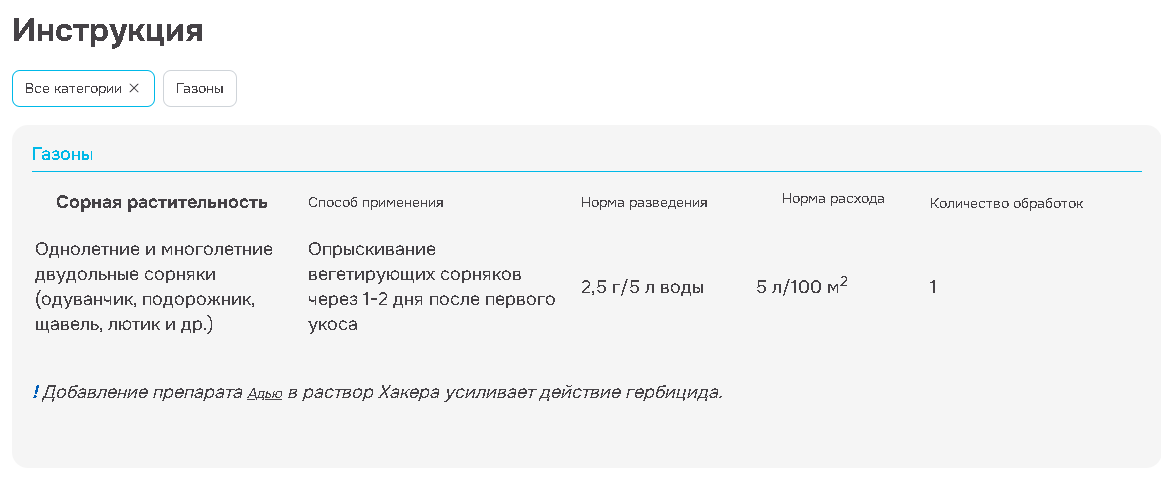Click the "Способ применения" column header

point(375,202)
